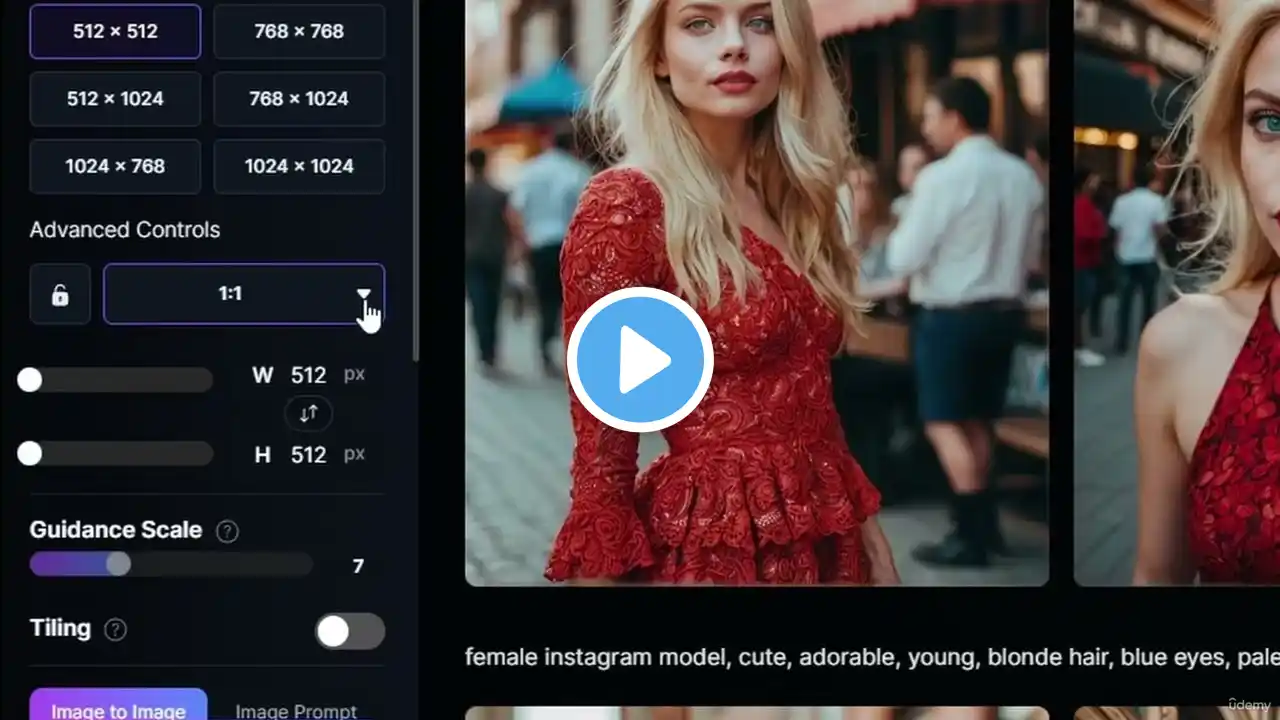
Task: Open the Tiling help question icon
Action: pos(116,629)
